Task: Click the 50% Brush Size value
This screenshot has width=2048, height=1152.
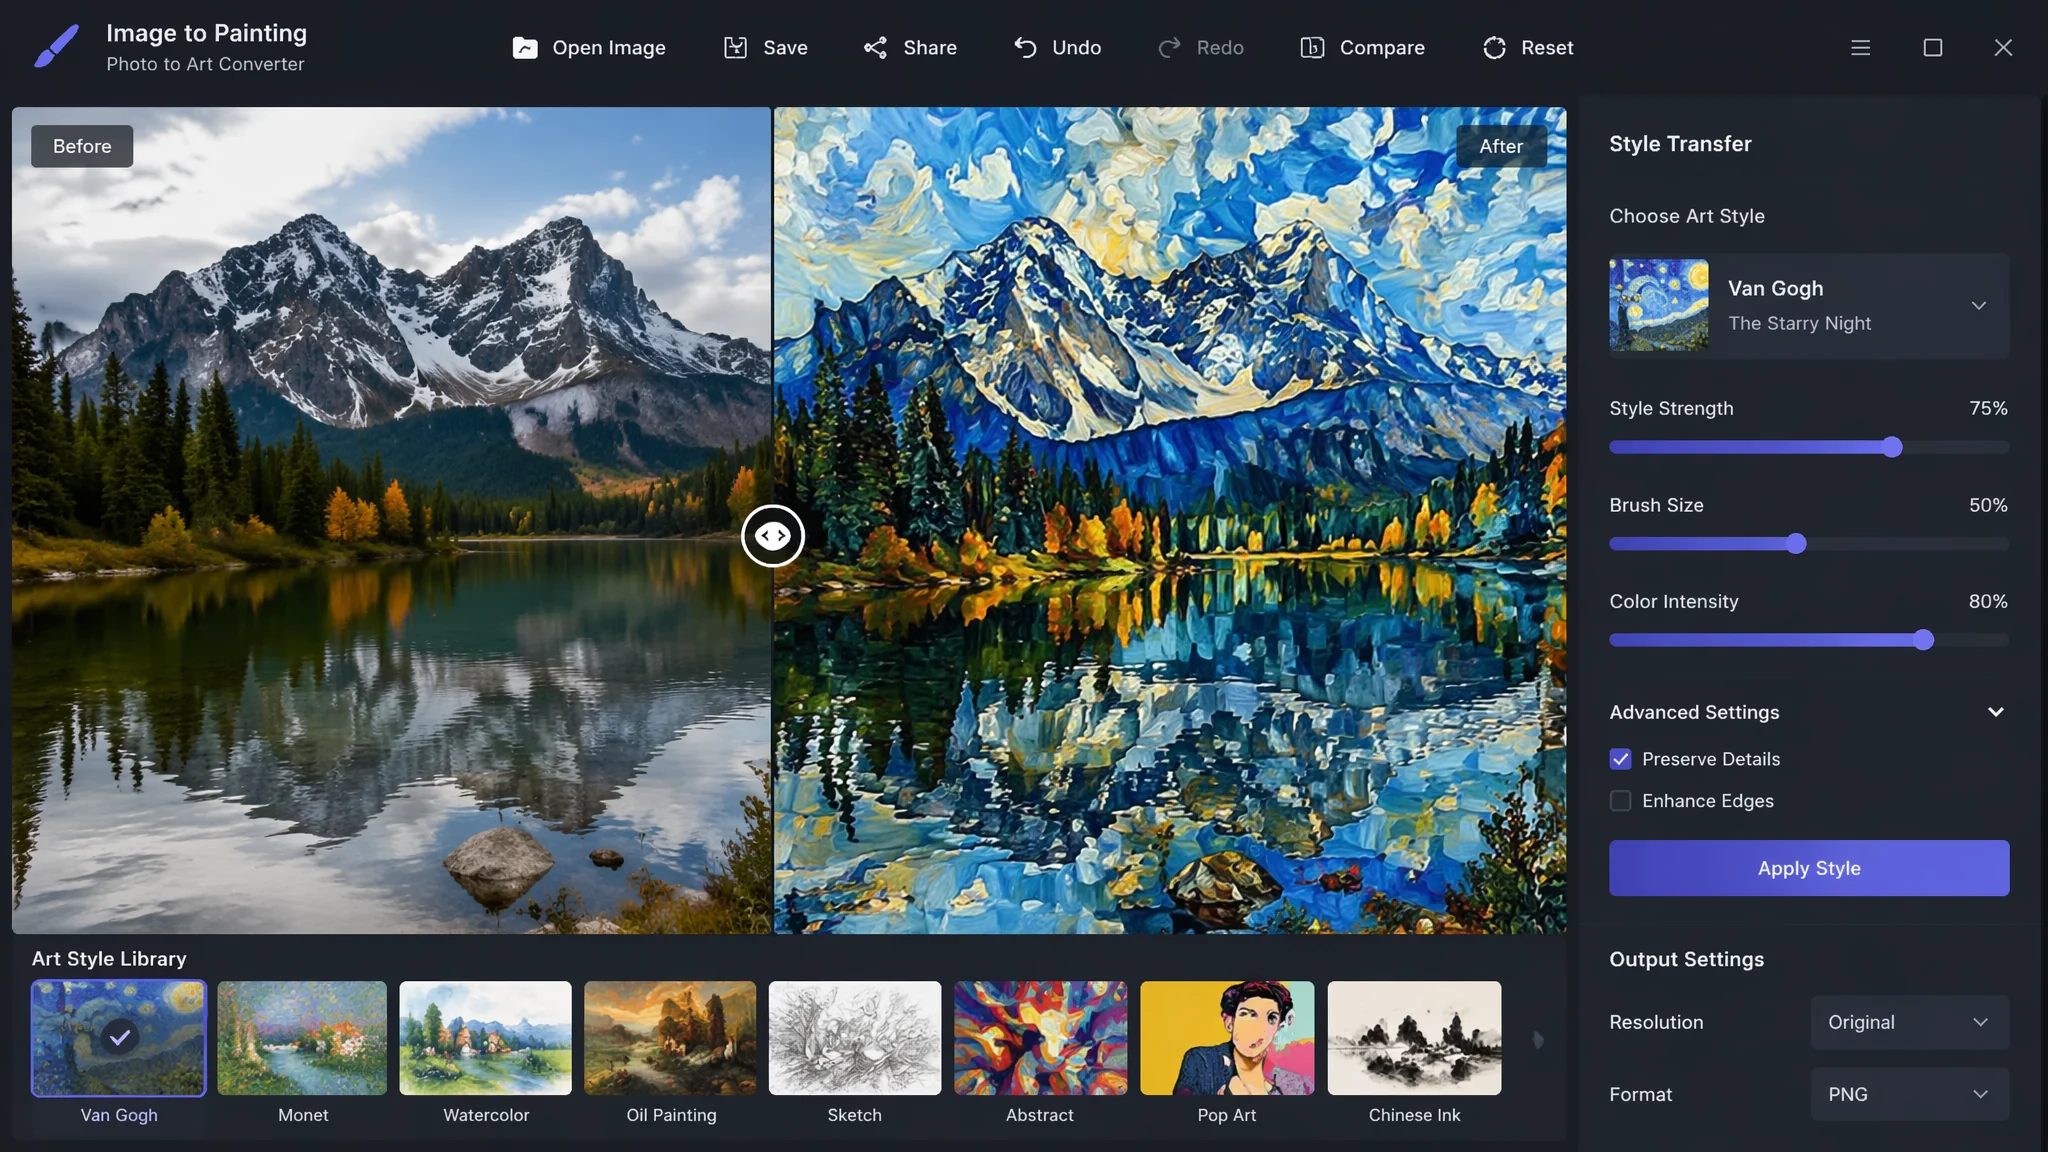Action: tap(1988, 505)
